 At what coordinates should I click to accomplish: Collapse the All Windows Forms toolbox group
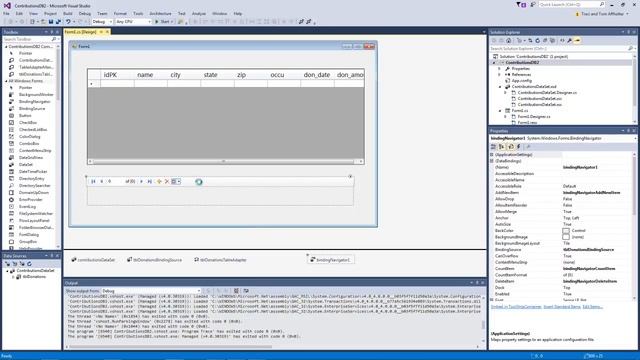[x=6, y=81]
